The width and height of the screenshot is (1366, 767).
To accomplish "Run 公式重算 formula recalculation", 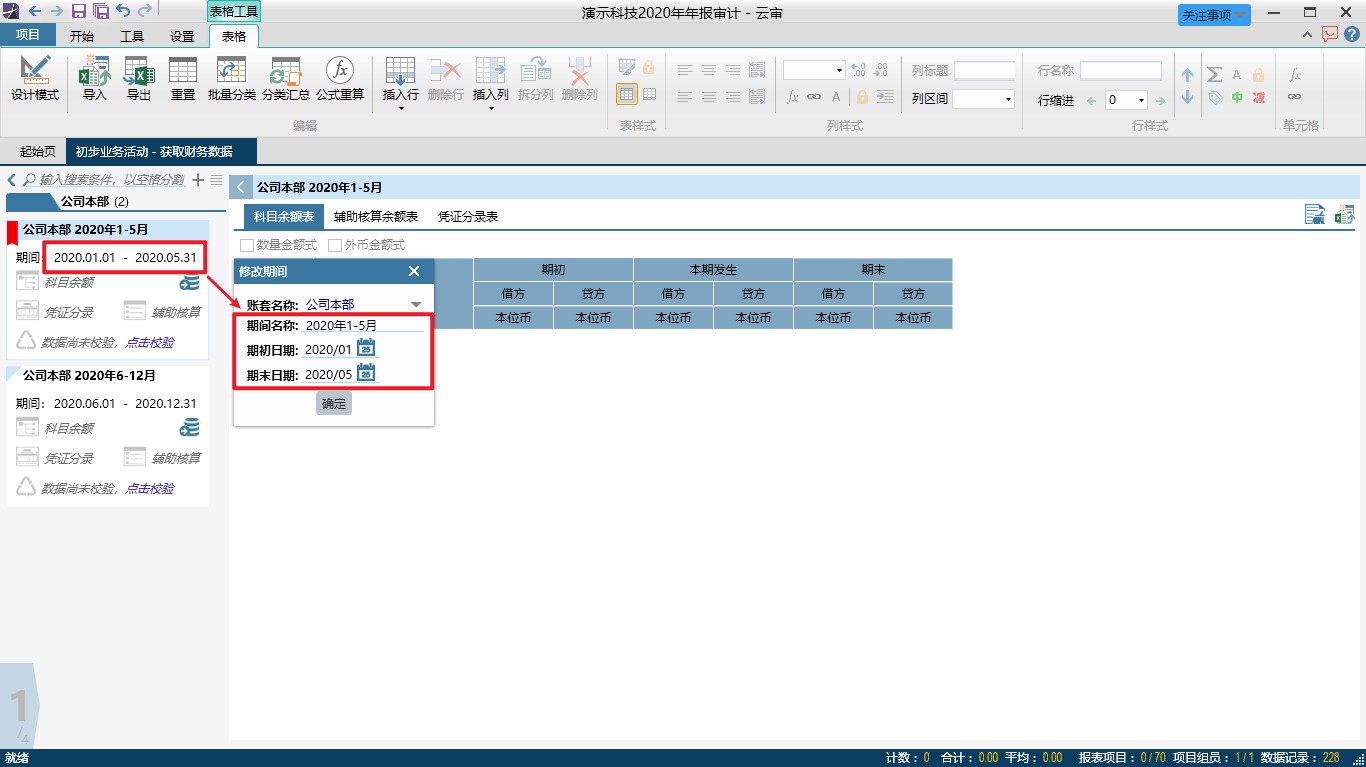I will [x=340, y=78].
